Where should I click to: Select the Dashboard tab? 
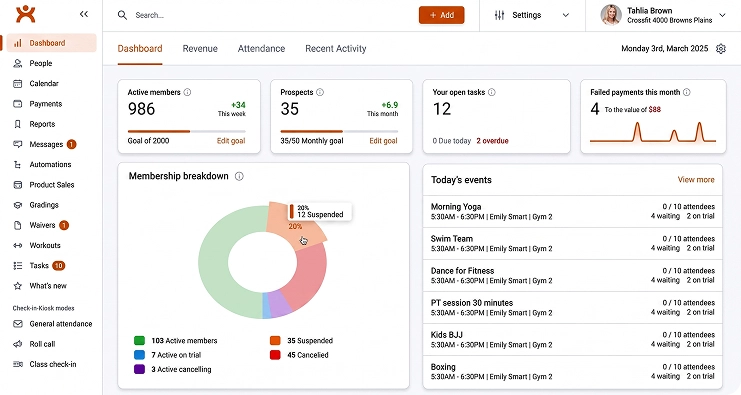(140, 49)
